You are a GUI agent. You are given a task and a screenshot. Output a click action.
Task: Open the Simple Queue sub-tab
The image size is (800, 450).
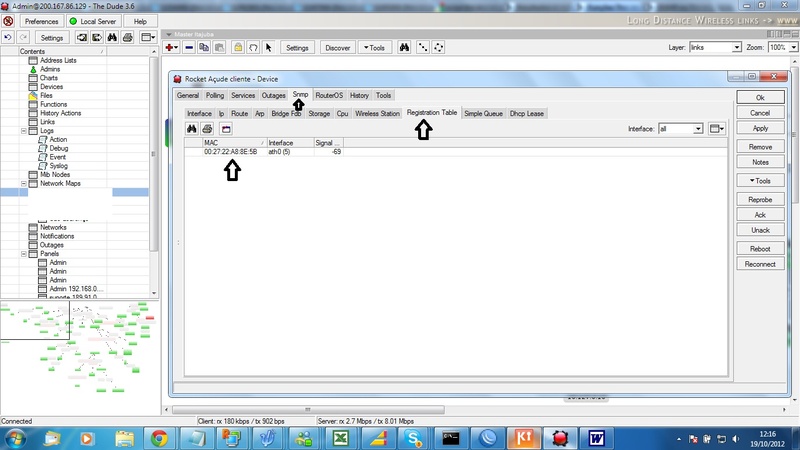tap(483, 113)
